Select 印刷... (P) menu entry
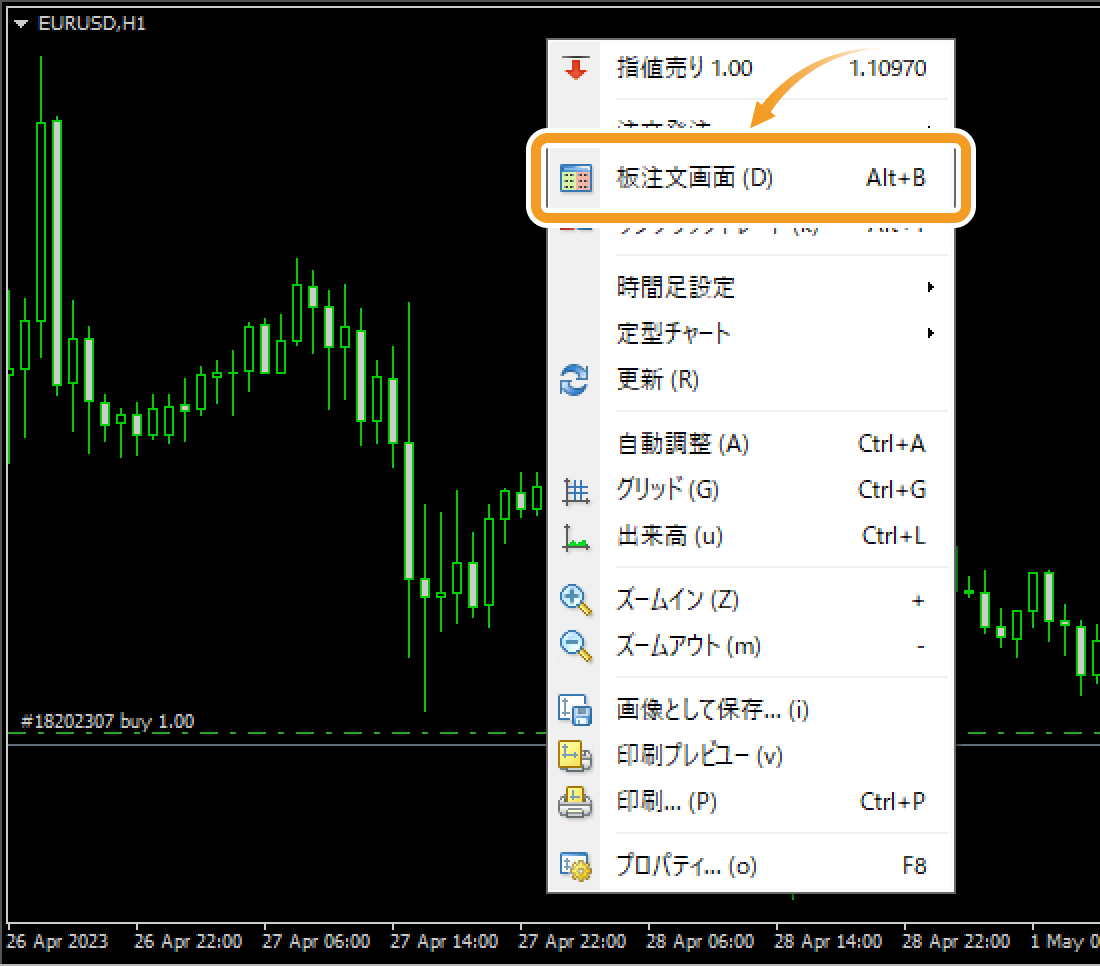Image resolution: width=1100 pixels, height=966 pixels. 751,802
